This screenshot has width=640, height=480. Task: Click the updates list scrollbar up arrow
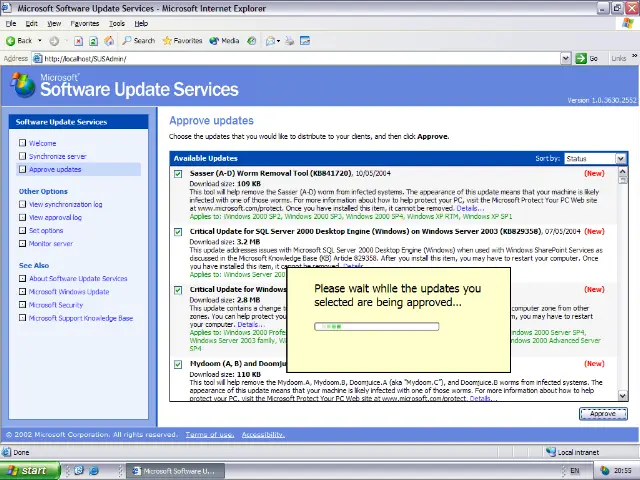point(622,171)
